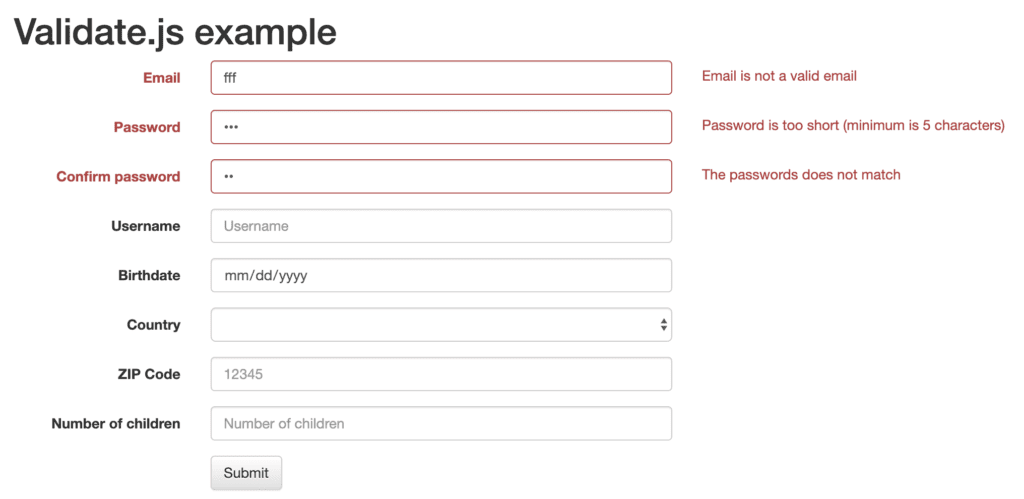The height and width of the screenshot is (499, 1024).
Task: Click the Confirm password label
Action: [x=118, y=177]
